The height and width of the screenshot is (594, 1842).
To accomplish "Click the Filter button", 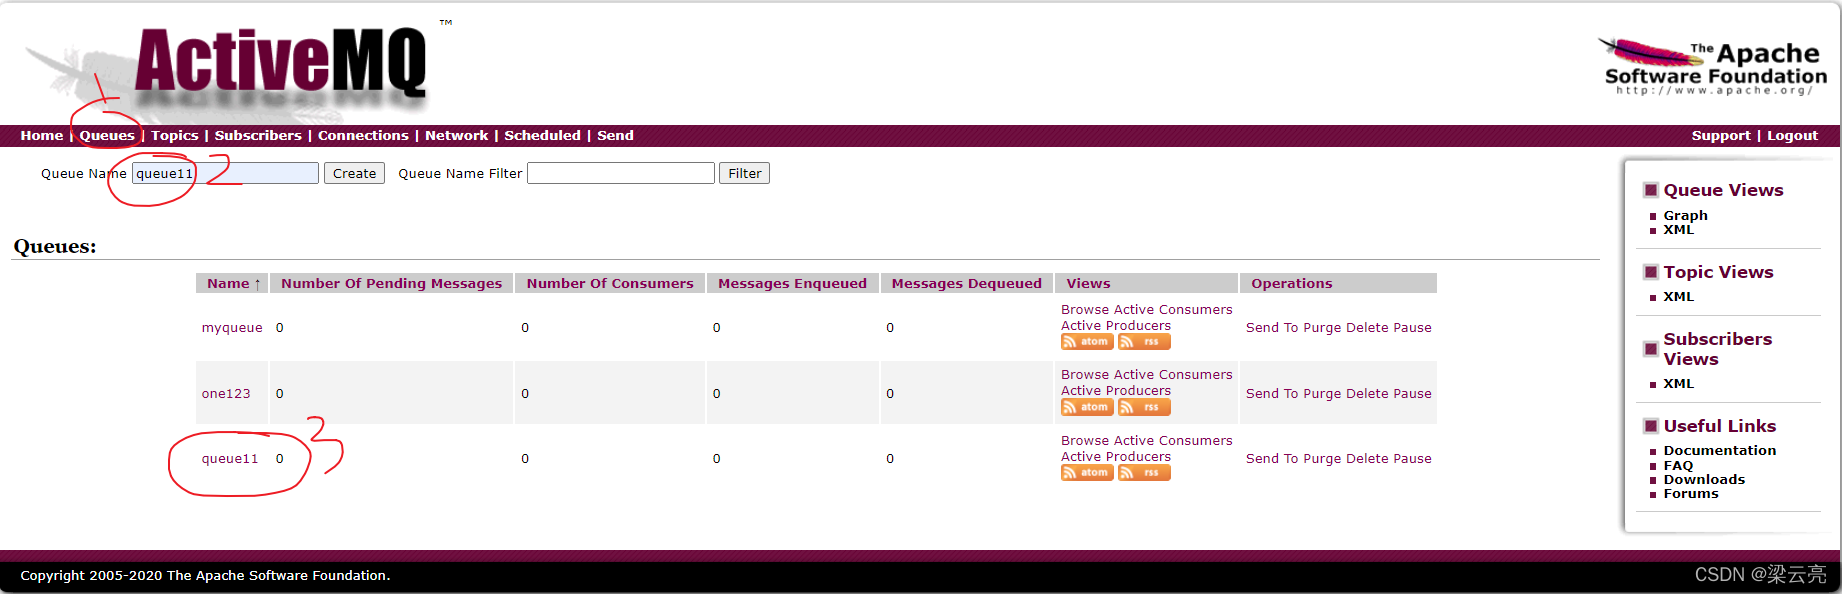I will coord(744,173).
